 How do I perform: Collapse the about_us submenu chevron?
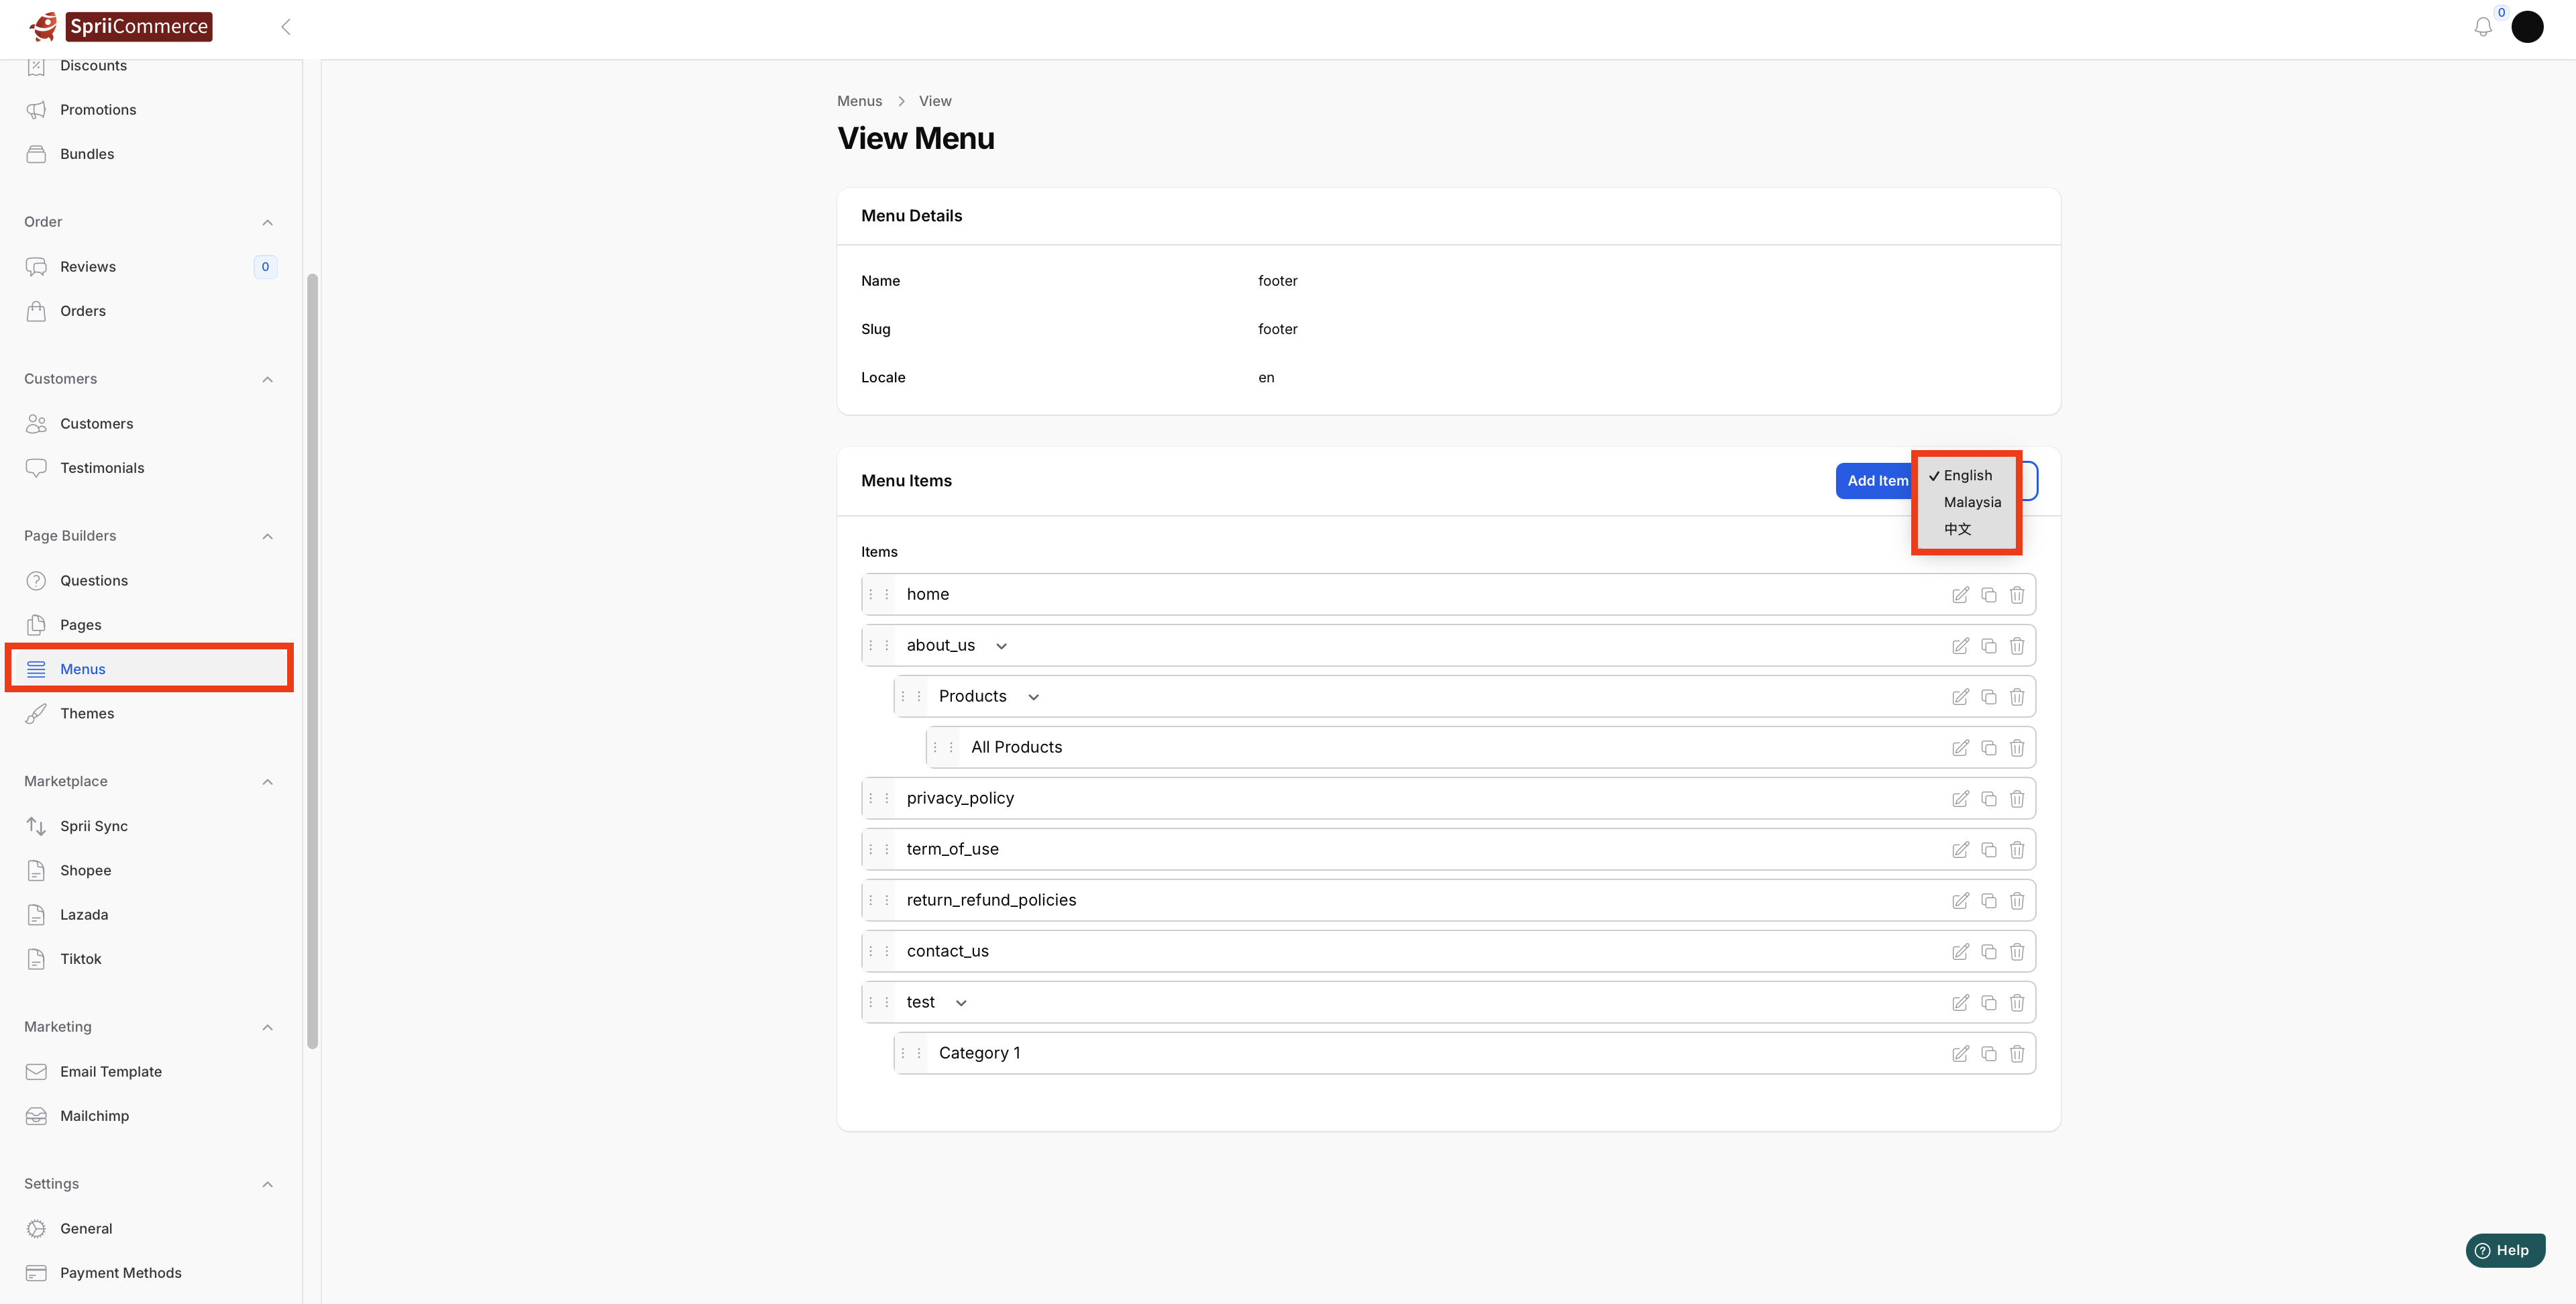(x=1001, y=646)
